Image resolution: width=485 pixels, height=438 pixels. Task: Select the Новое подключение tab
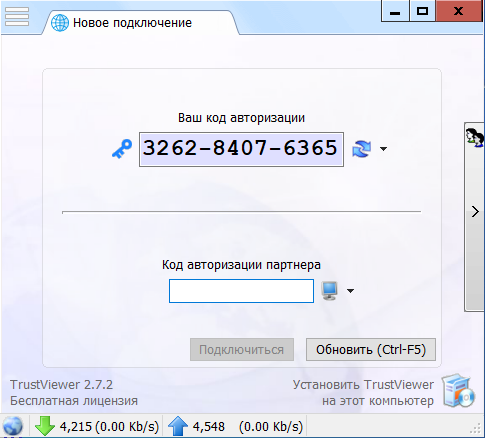click(141, 23)
